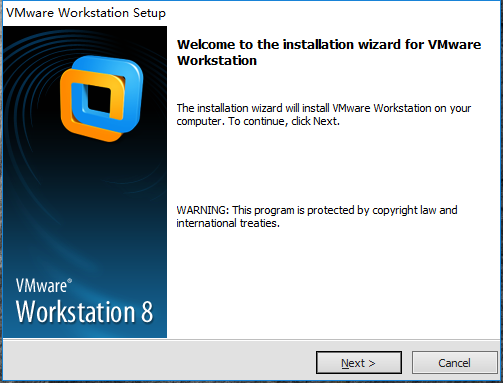Click the empty title bar area beside Setup

coord(333,13)
